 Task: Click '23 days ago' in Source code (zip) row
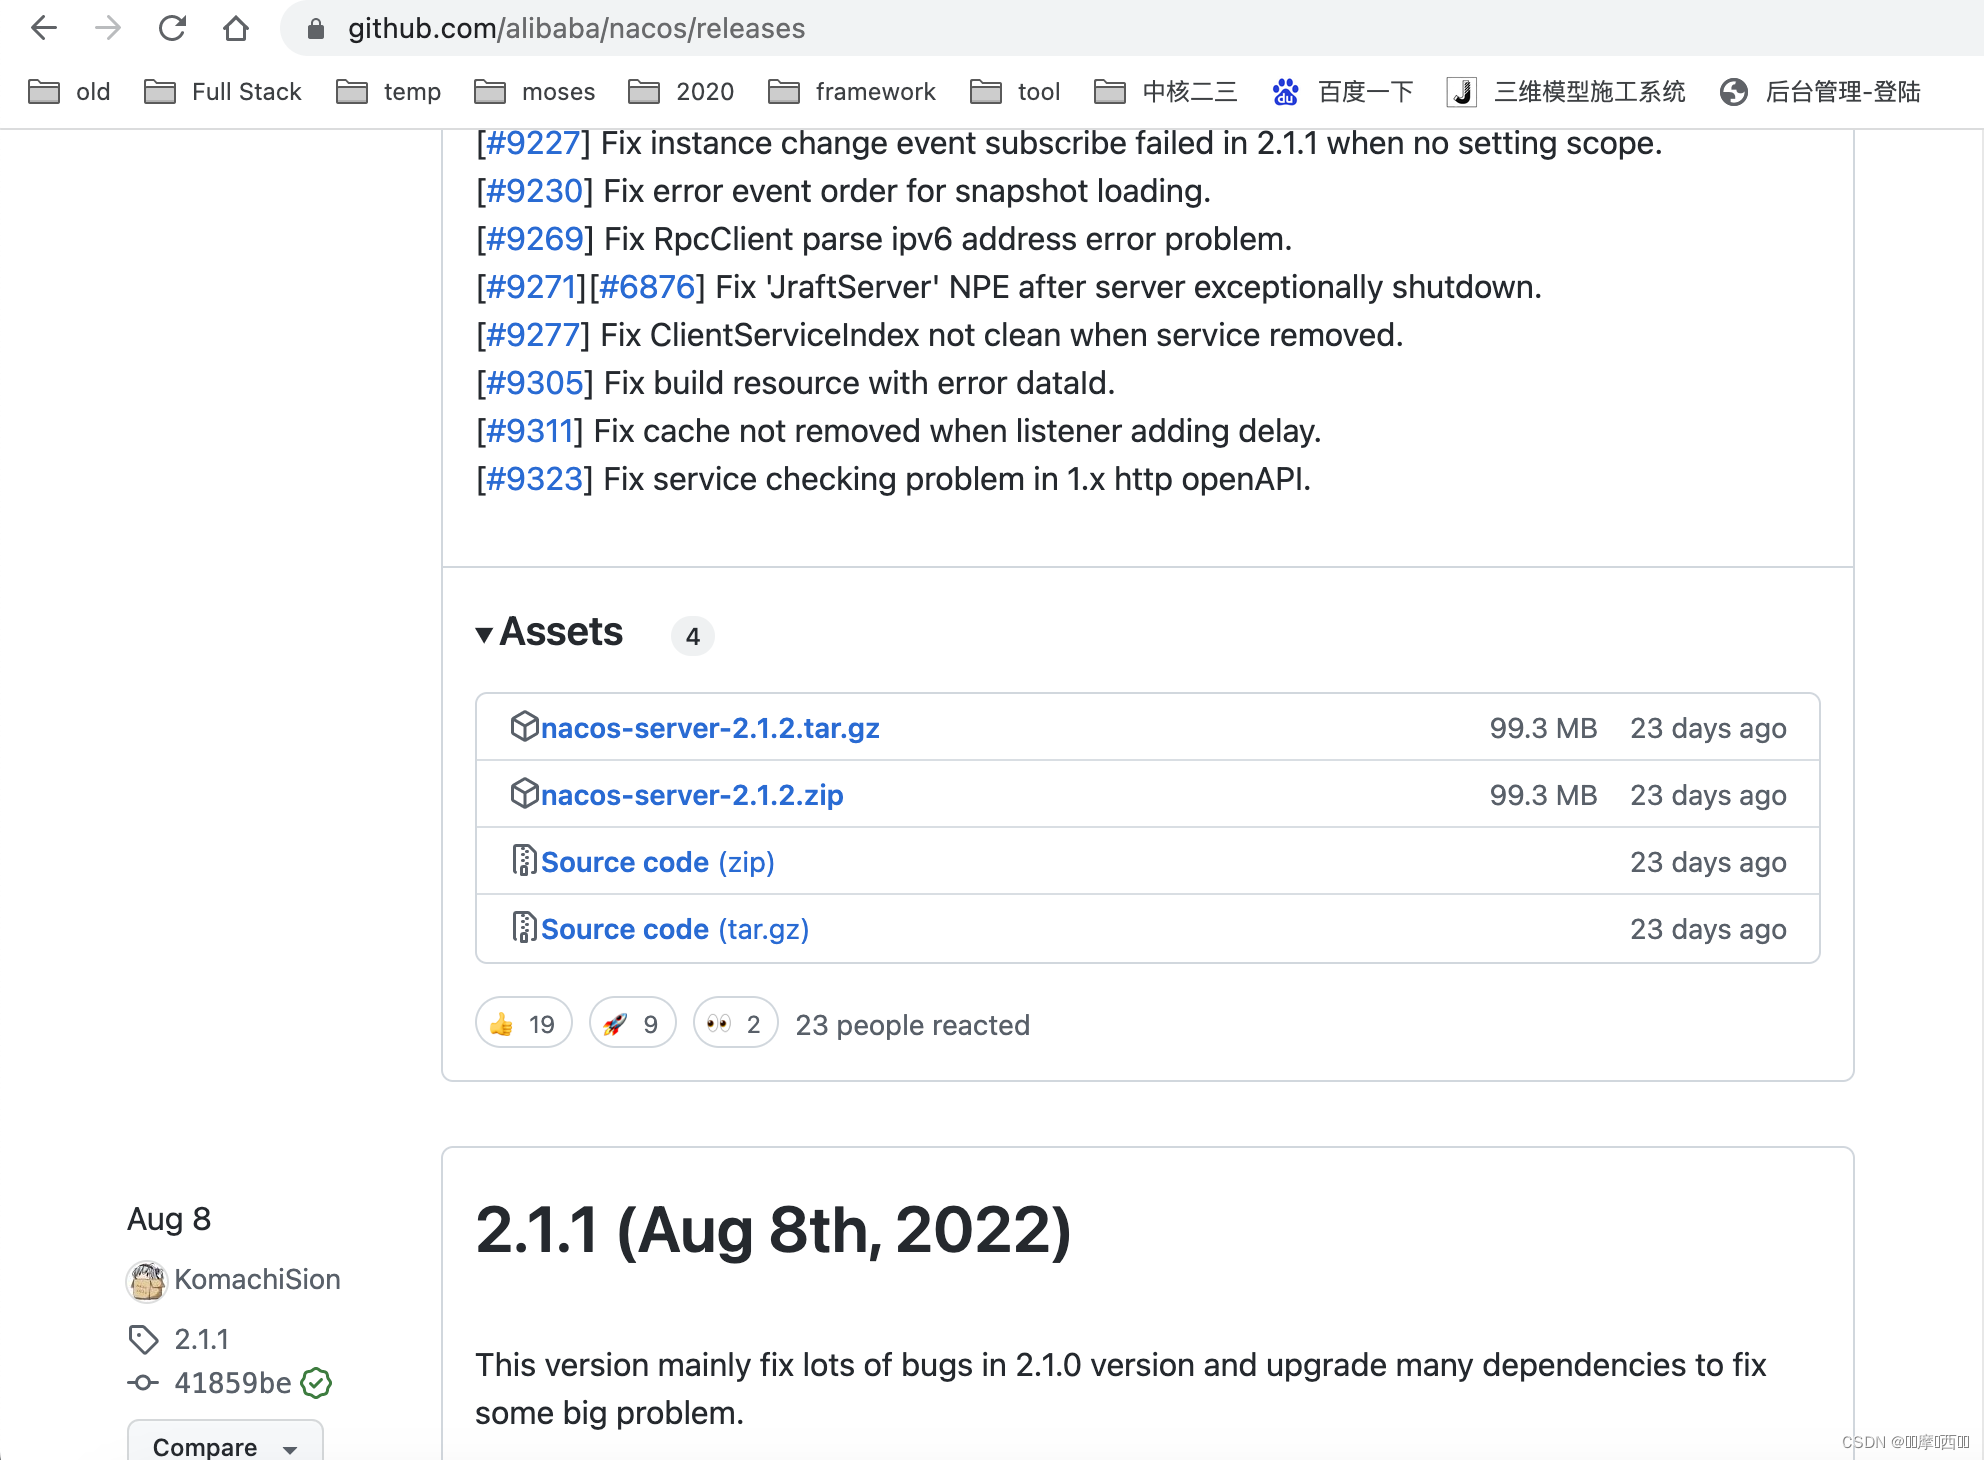pos(1708,862)
